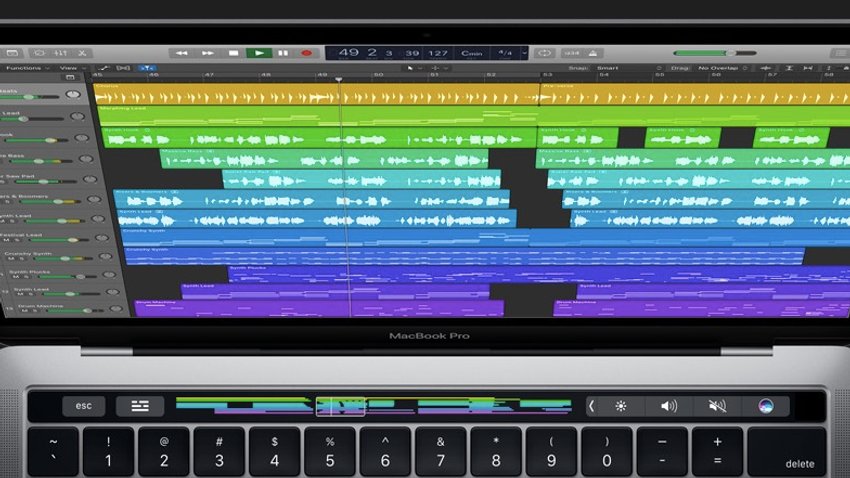This screenshot has width=850, height=478.
Task: Click the Rewind transport button
Action: tap(181, 53)
